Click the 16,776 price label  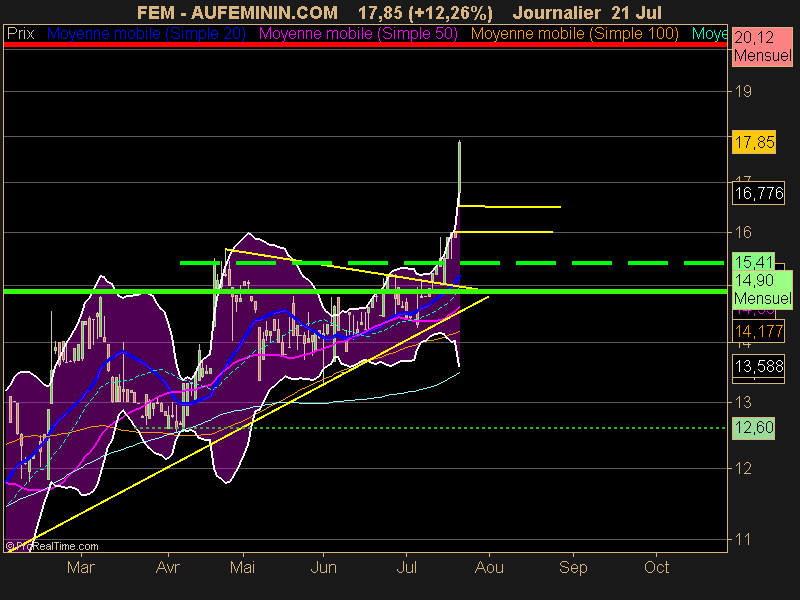[x=759, y=193]
